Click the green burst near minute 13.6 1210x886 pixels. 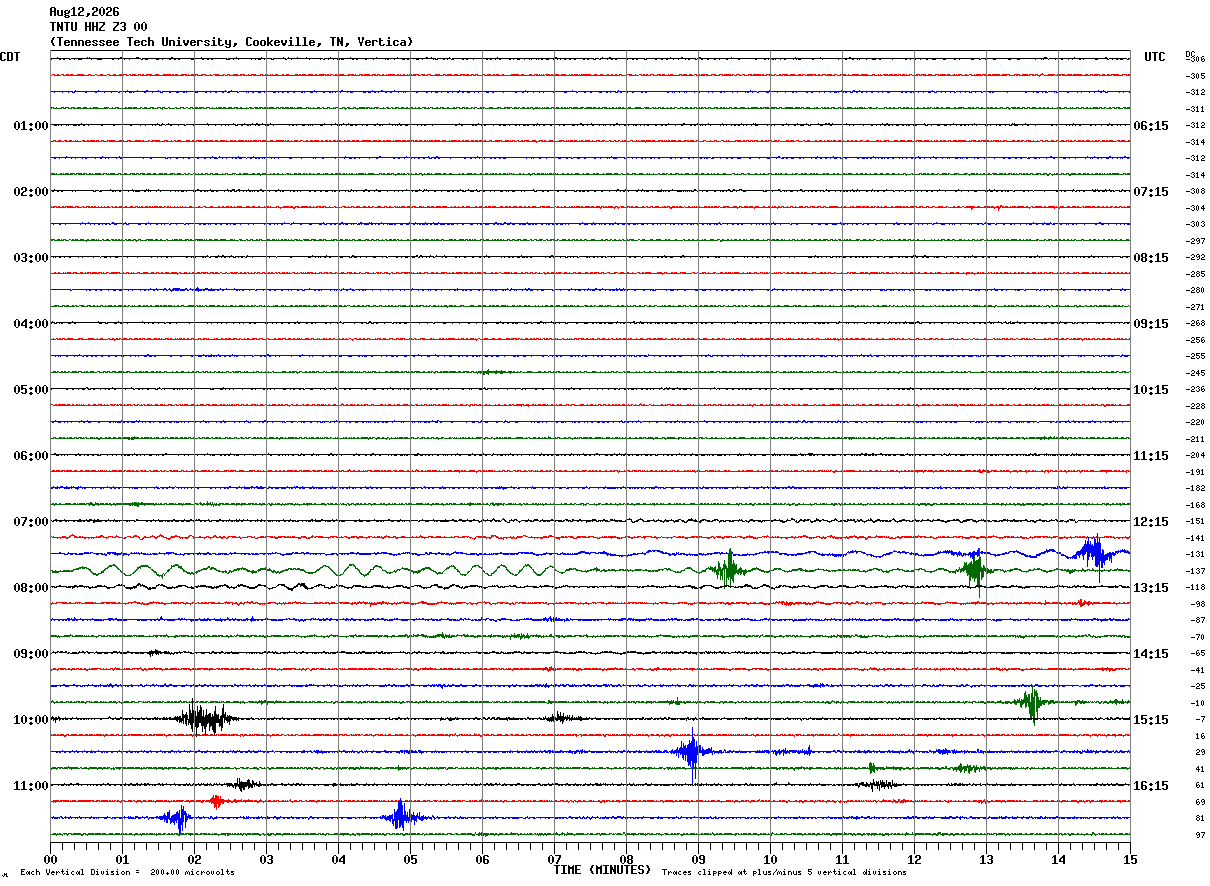pyautogui.click(x=1031, y=703)
